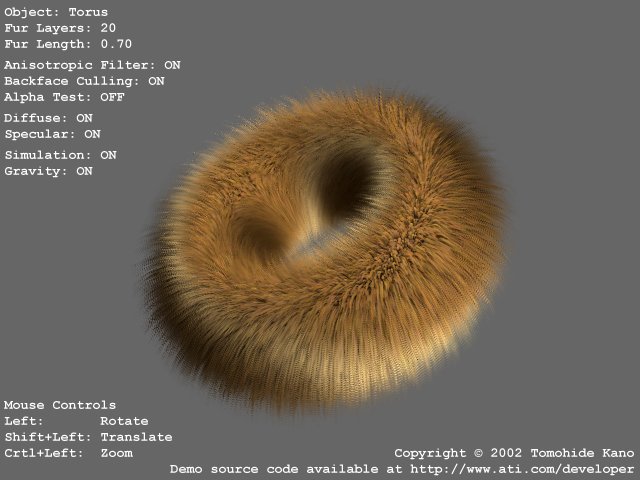This screenshot has height=480, width=640.
Task: Click the Crtl+Left: Zoom hint
Action: tap(67, 453)
